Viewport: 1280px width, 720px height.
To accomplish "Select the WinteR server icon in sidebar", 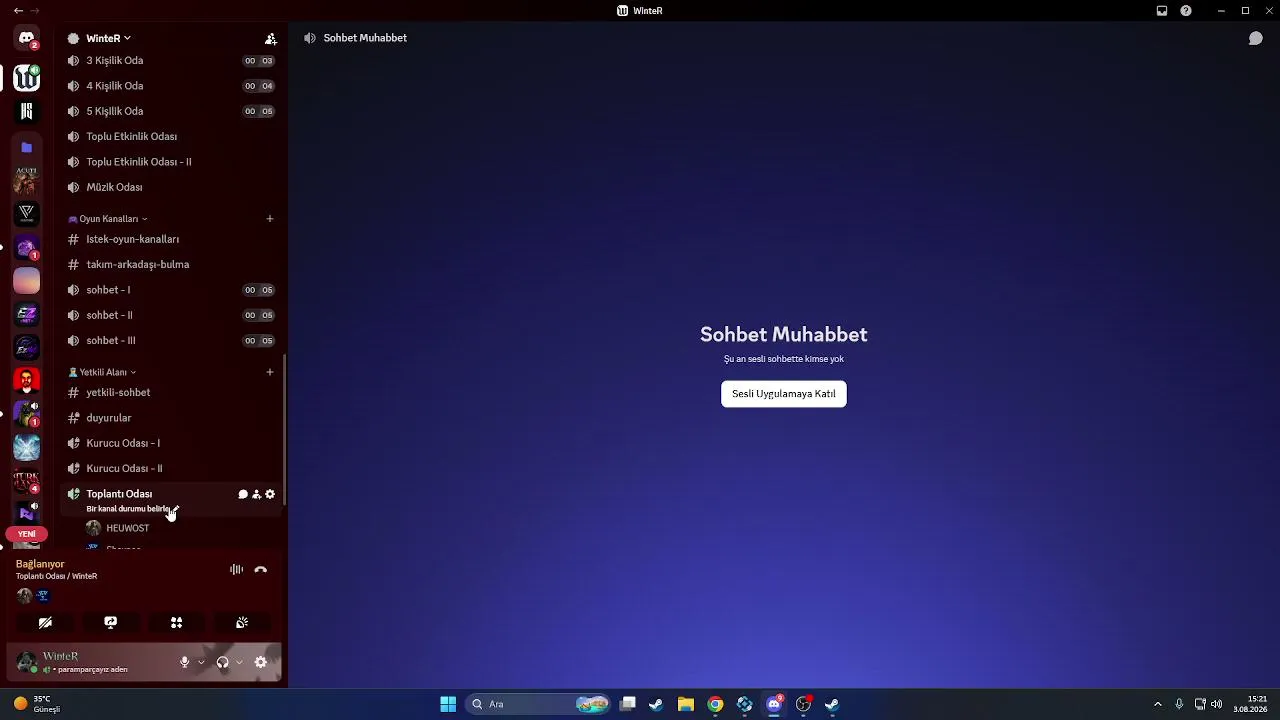I will (27, 77).
